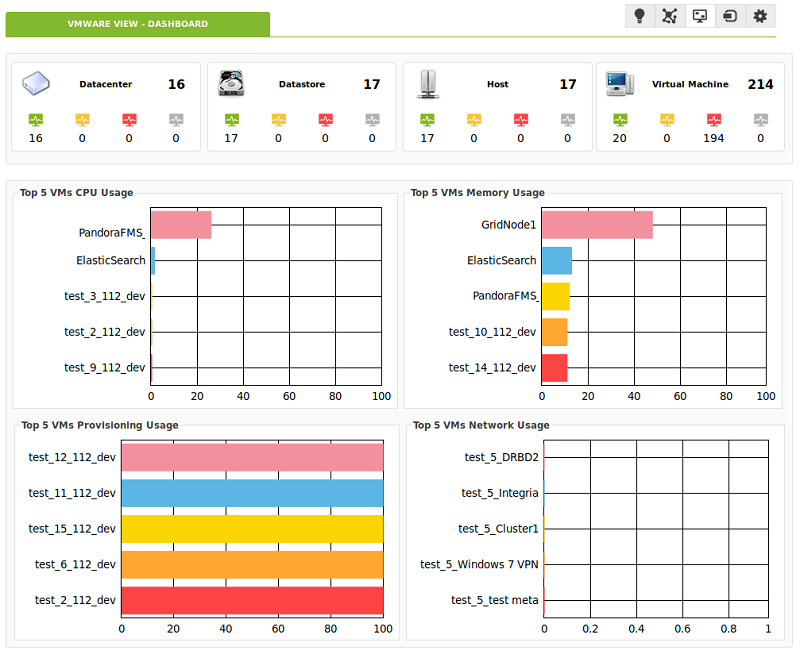Click green OK status icon under Datacenter

point(36,120)
